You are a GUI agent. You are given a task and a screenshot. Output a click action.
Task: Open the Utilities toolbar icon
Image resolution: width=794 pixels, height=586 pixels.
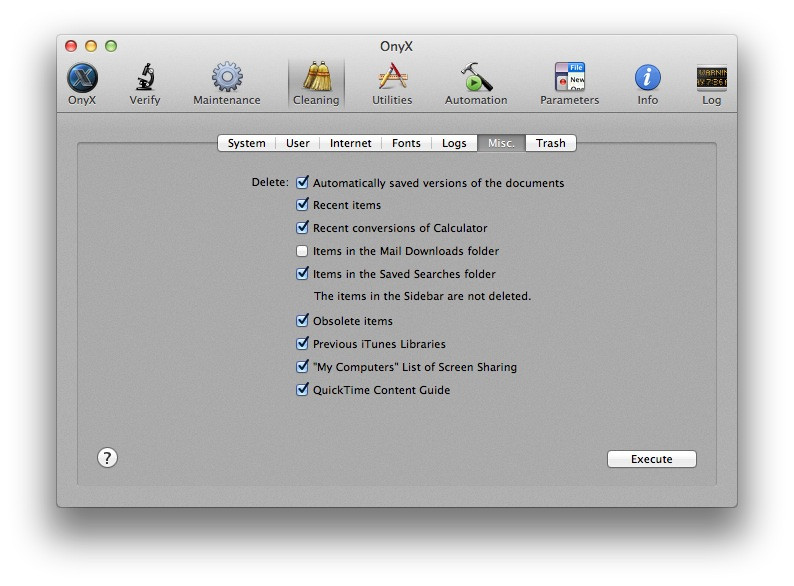click(392, 84)
